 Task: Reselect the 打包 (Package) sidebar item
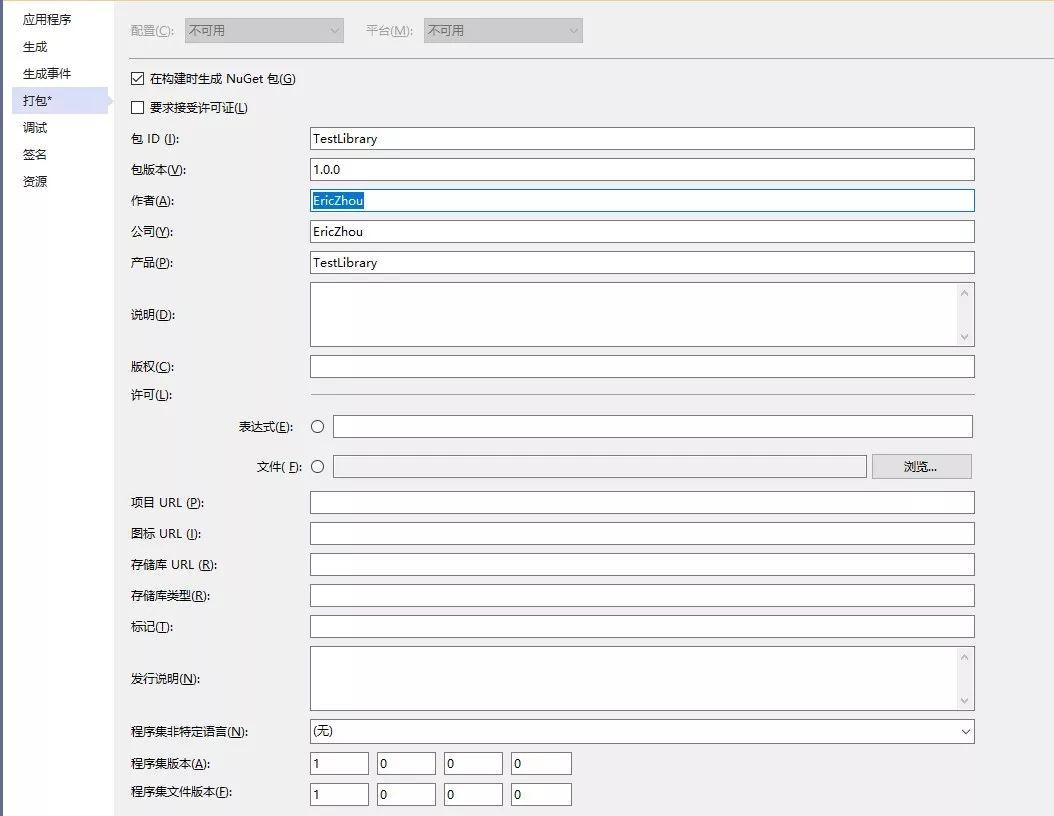35,100
